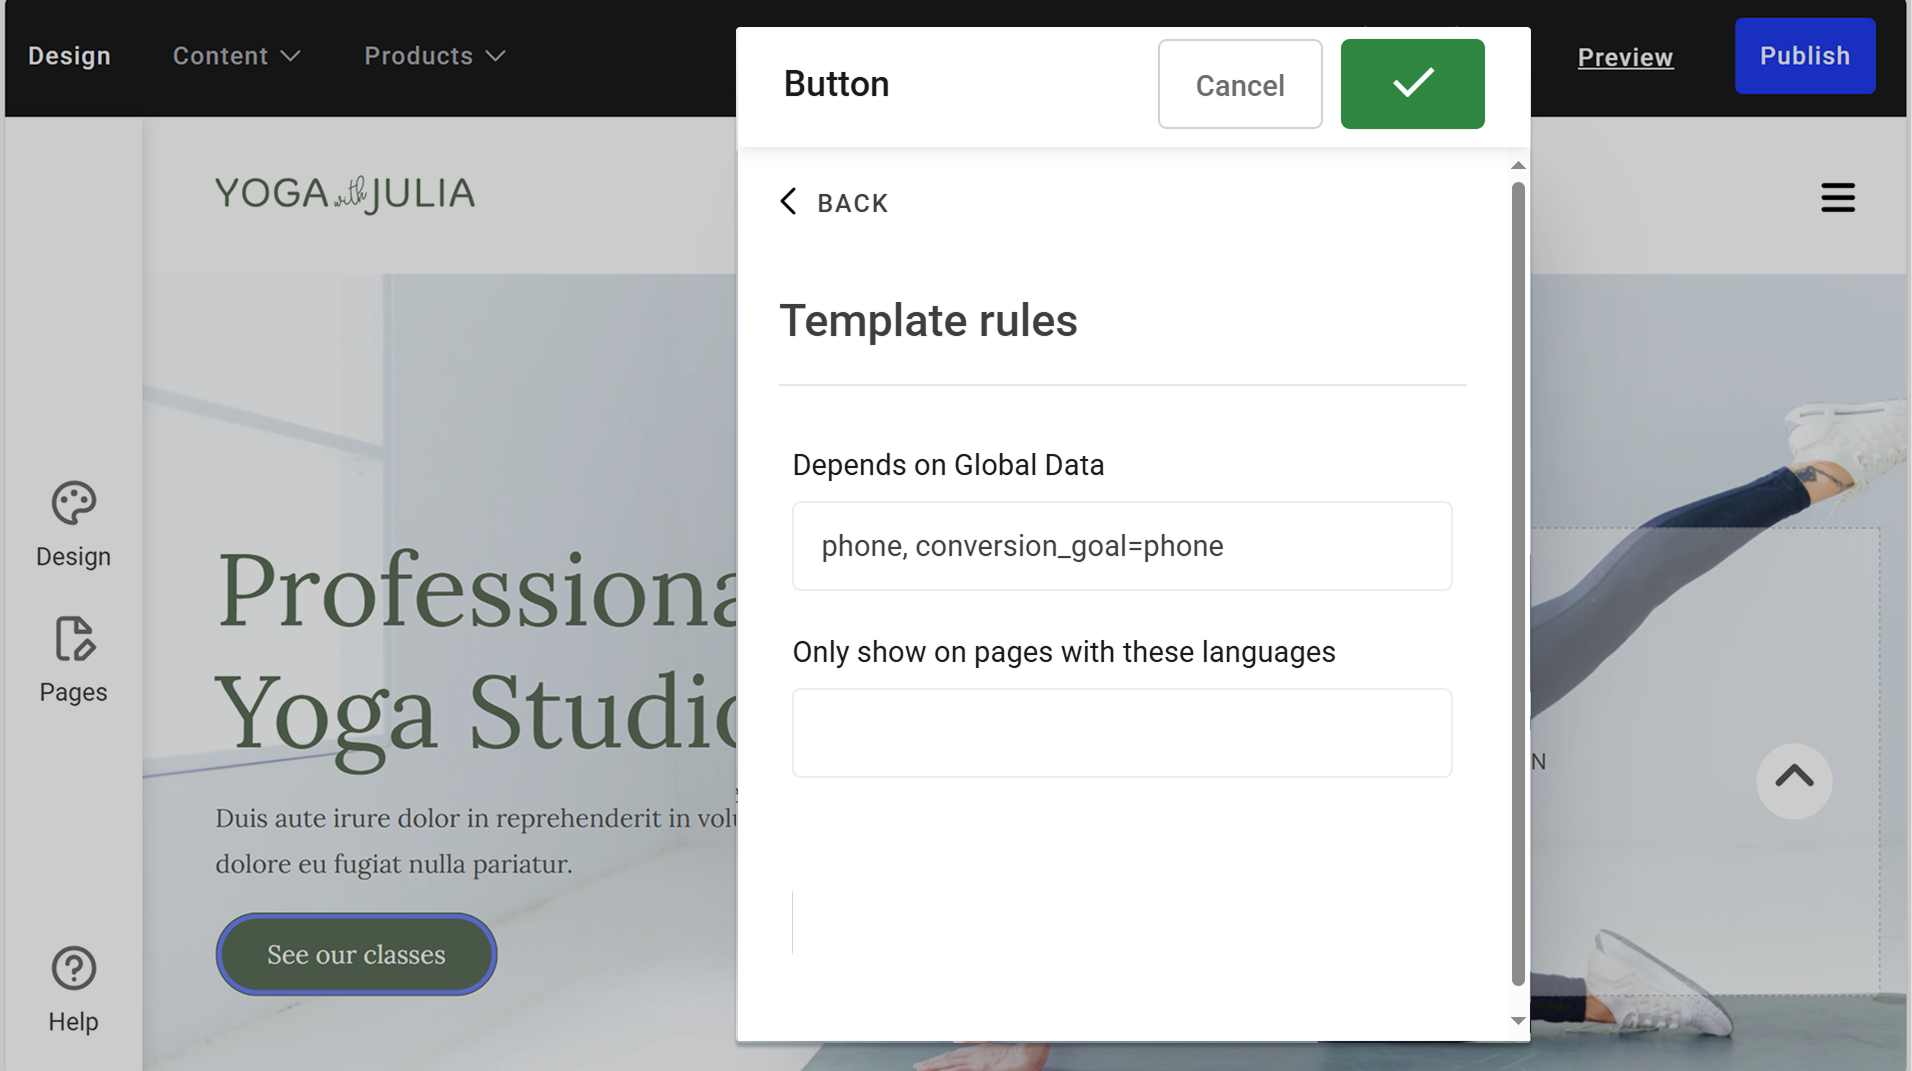The width and height of the screenshot is (1912, 1071).
Task: Click the Cancel button in the Button dialog
Action: pos(1240,85)
